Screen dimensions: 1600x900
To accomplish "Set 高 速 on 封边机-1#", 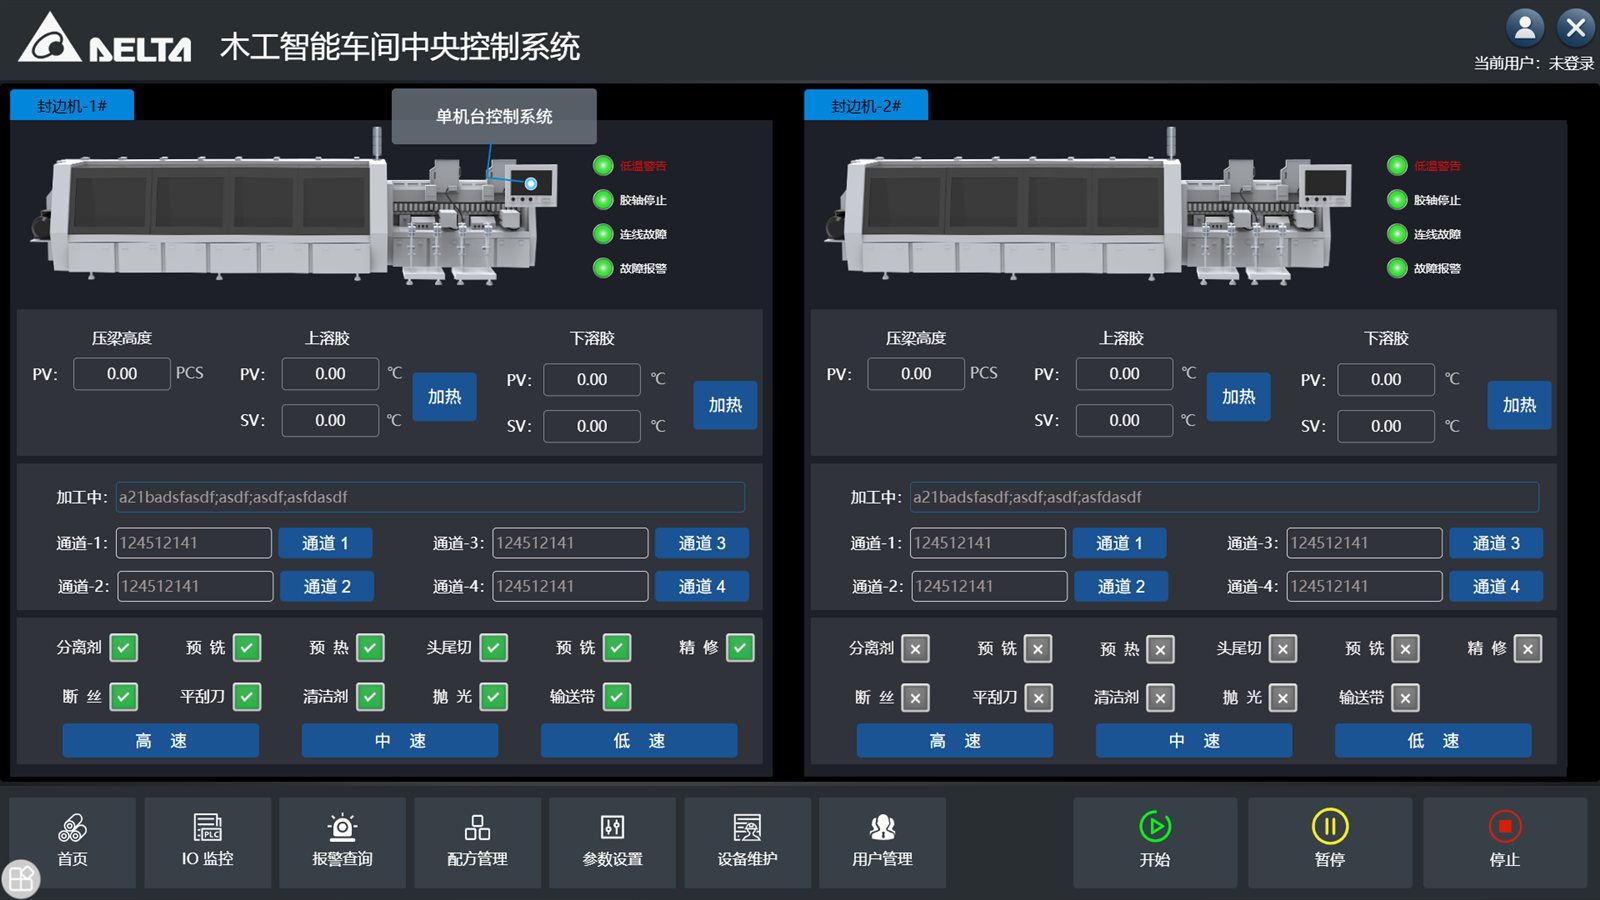I will point(161,741).
